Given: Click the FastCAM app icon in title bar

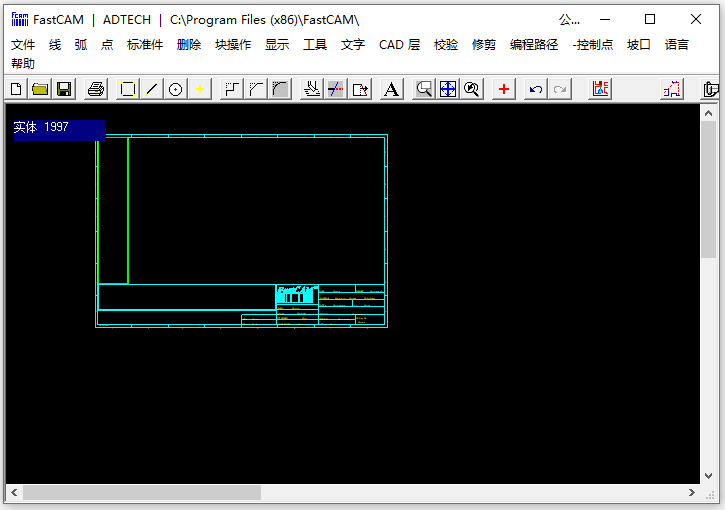Looking at the screenshot, I should coord(20,19).
